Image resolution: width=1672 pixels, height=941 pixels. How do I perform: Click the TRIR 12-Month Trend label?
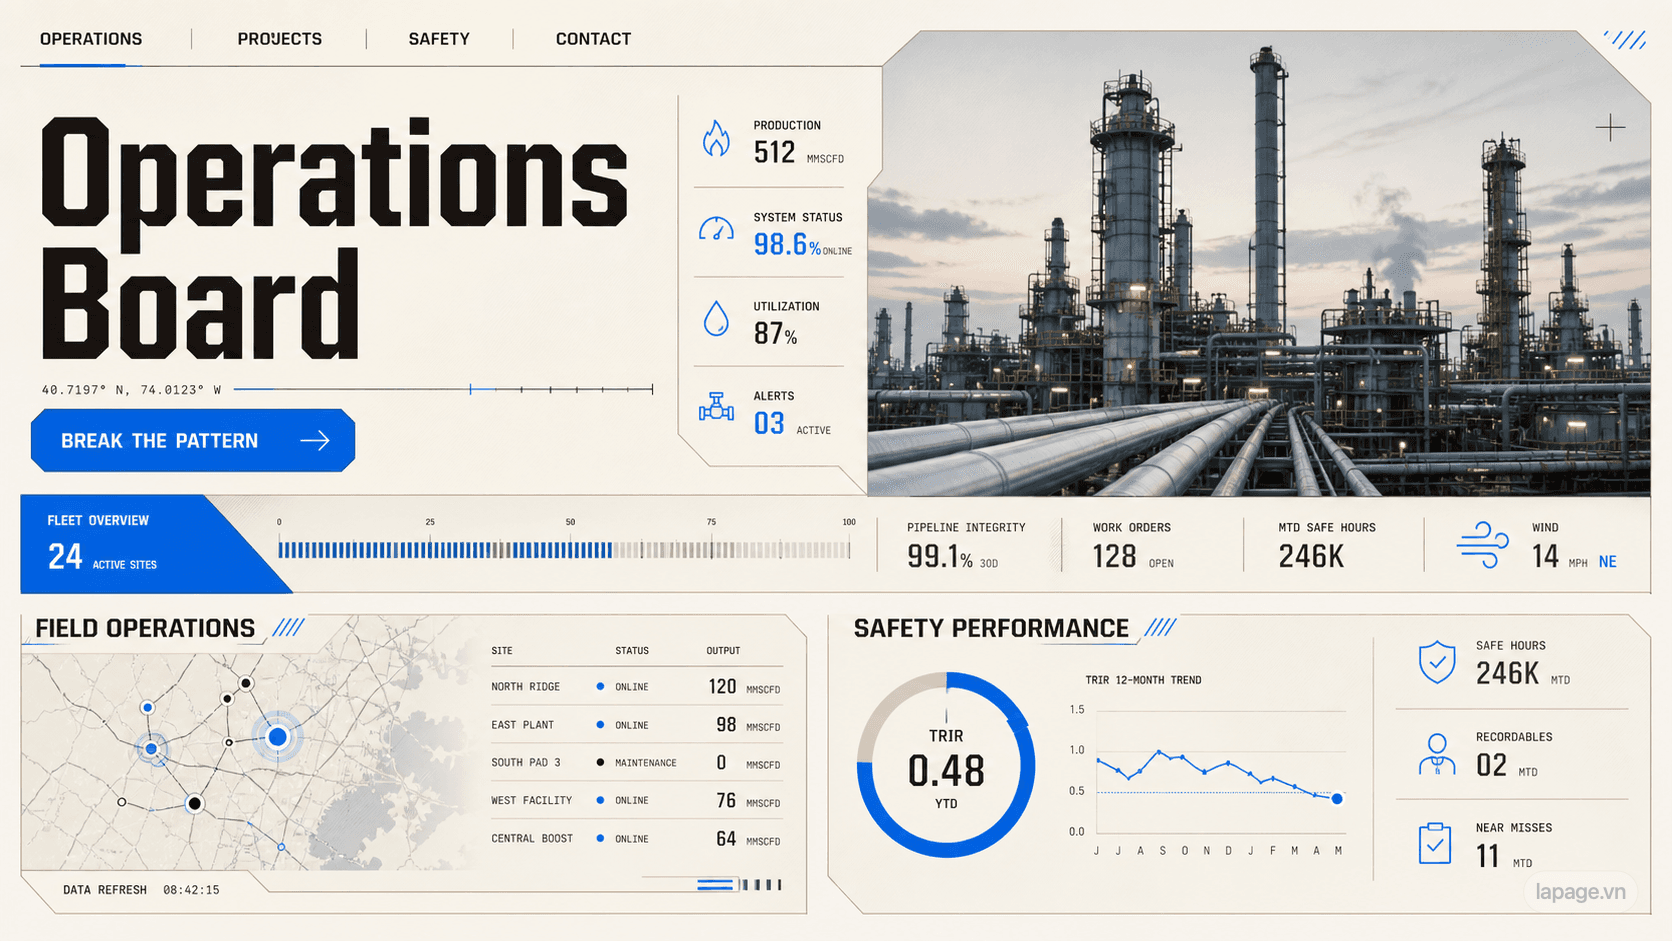1143,680
